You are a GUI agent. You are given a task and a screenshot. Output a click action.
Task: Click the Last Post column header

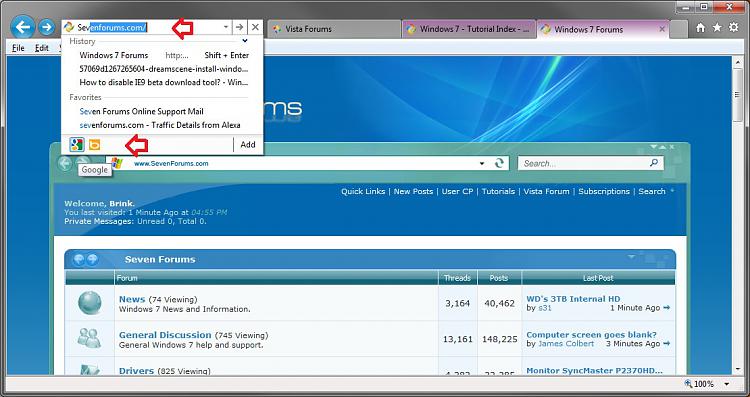pyautogui.click(x=598, y=278)
